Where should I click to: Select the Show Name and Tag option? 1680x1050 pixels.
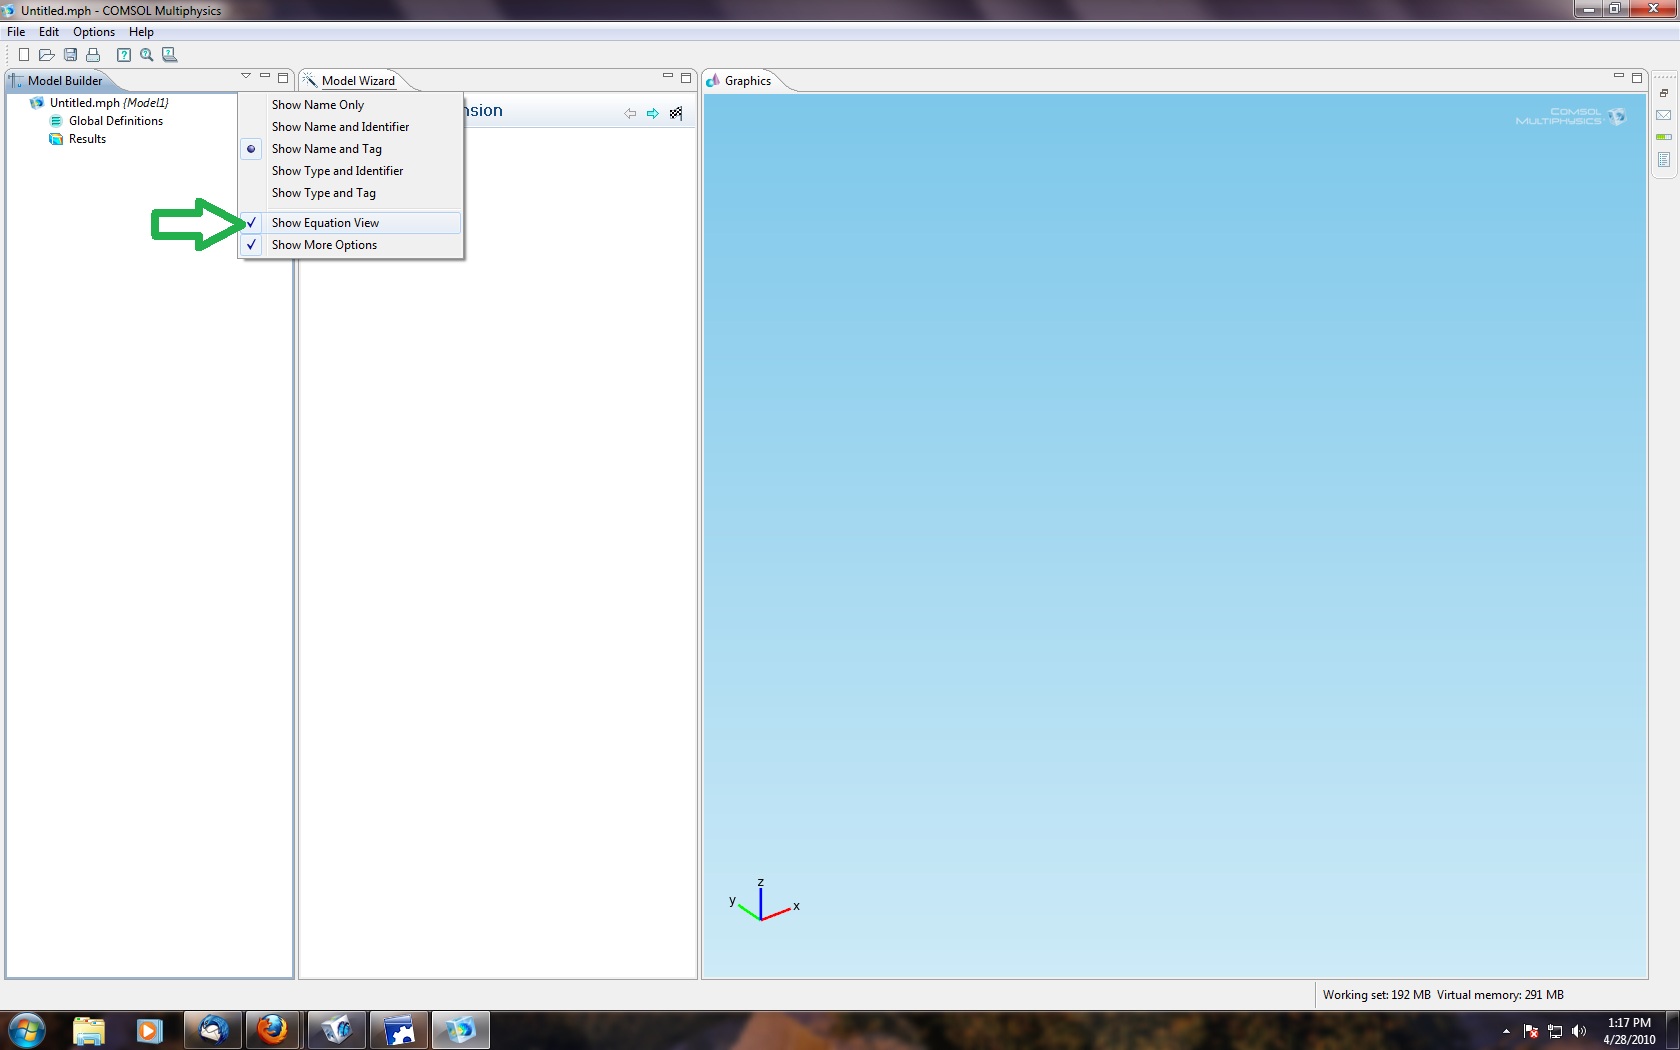click(326, 149)
